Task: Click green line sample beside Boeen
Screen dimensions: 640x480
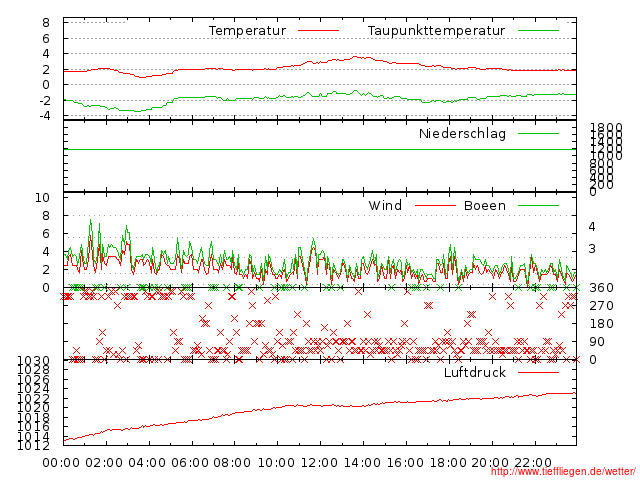Action: pyautogui.click(x=538, y=206)
